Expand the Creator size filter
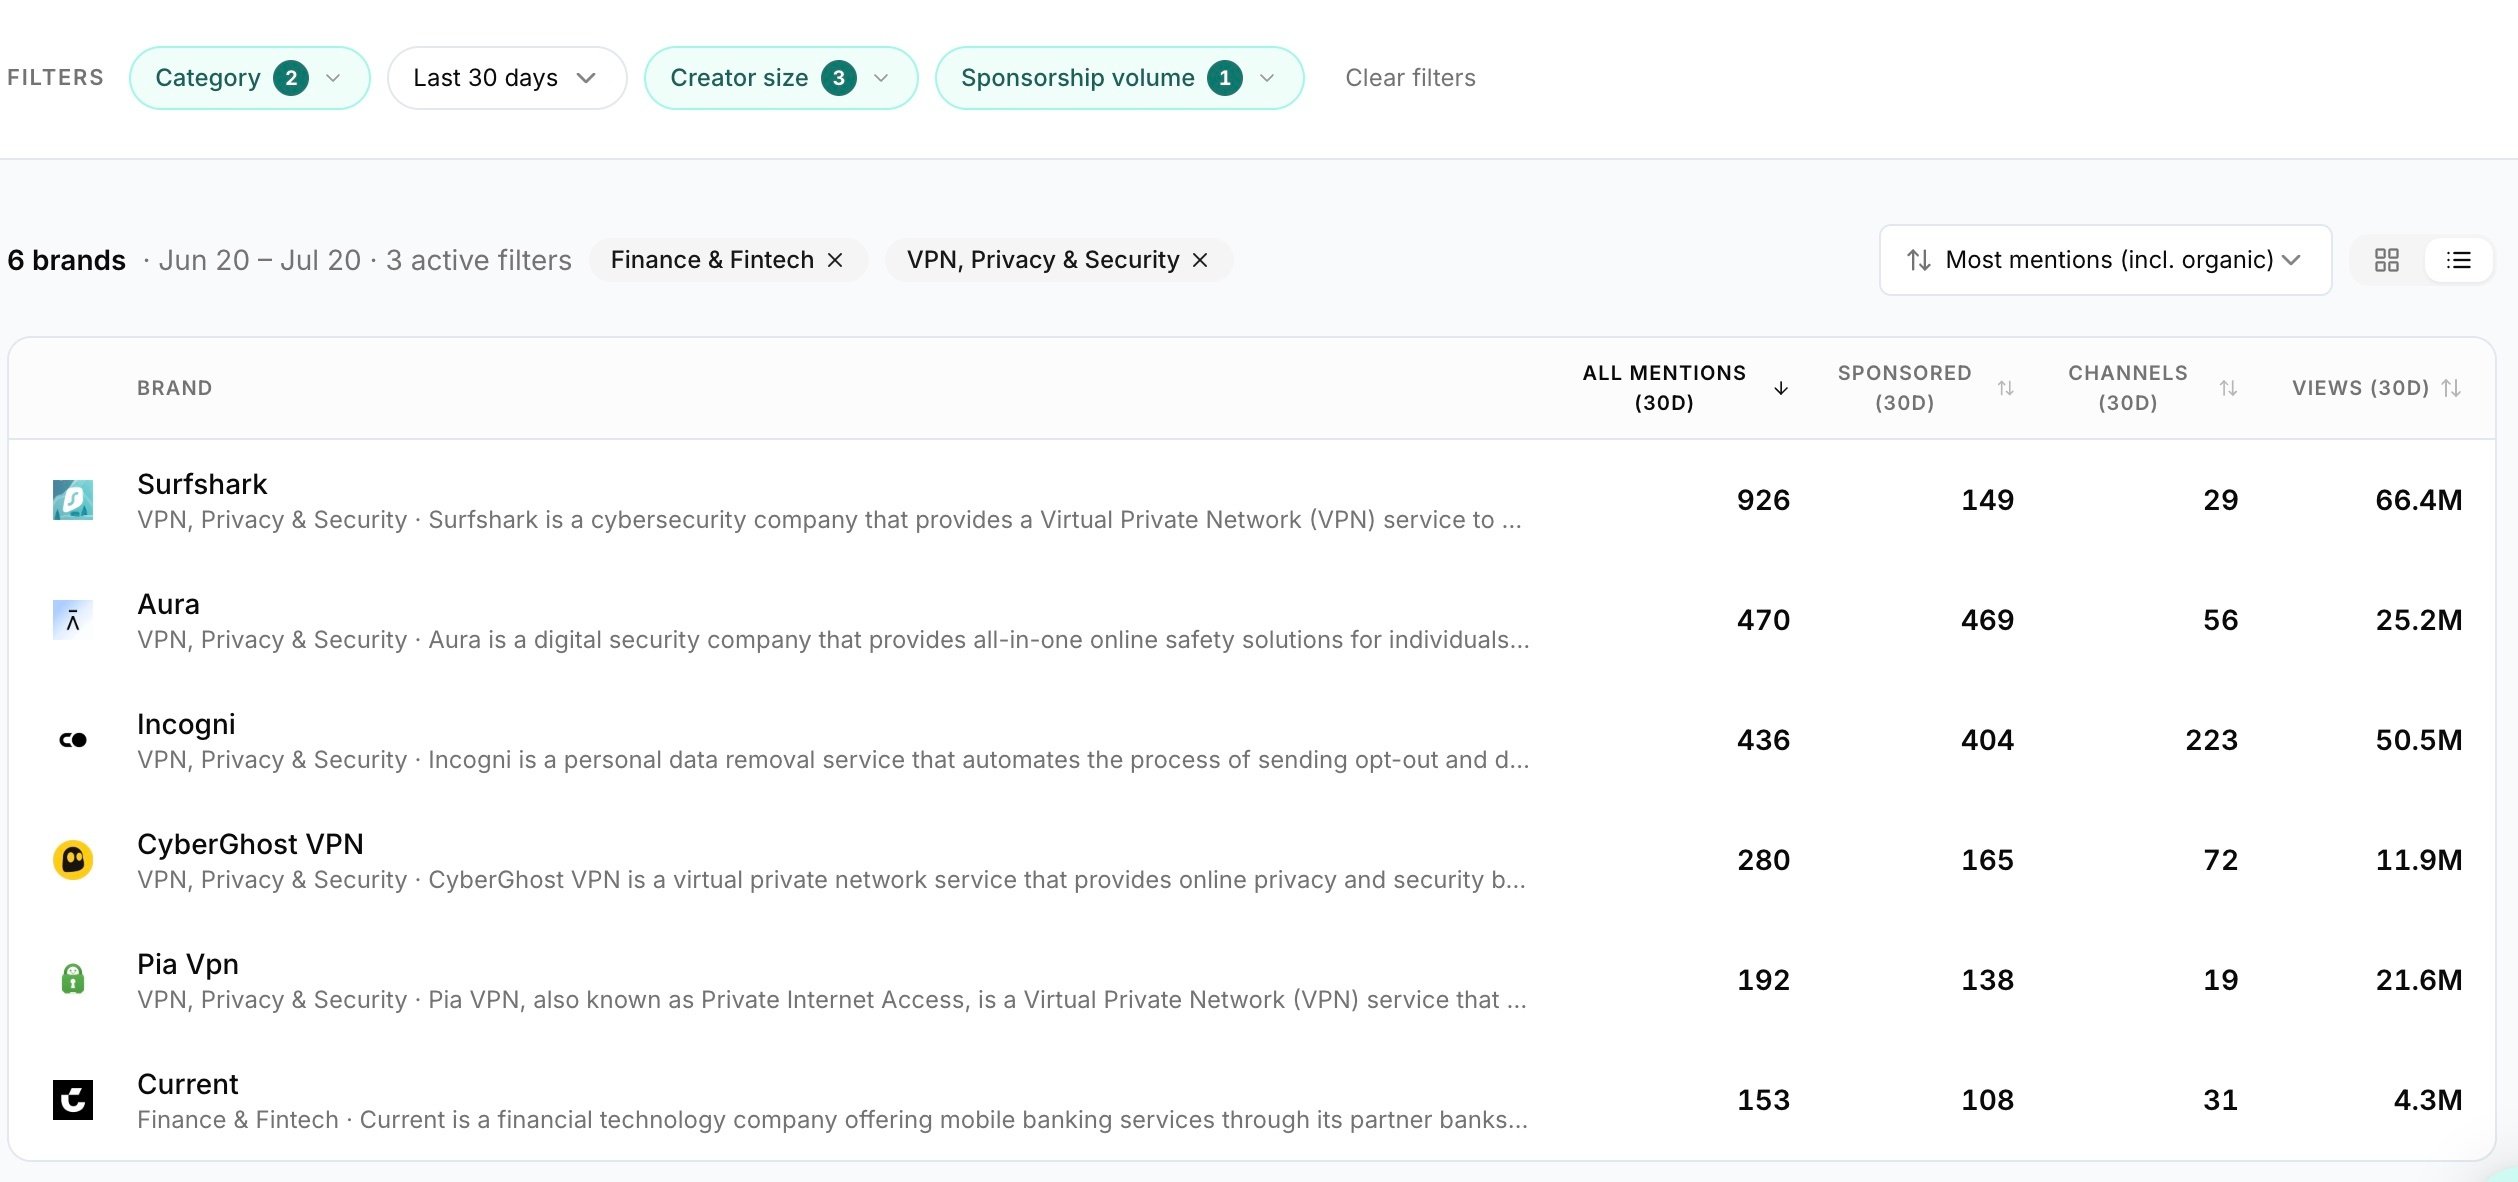Viewport: 2518px width, 1182px height. pos(780,78)
